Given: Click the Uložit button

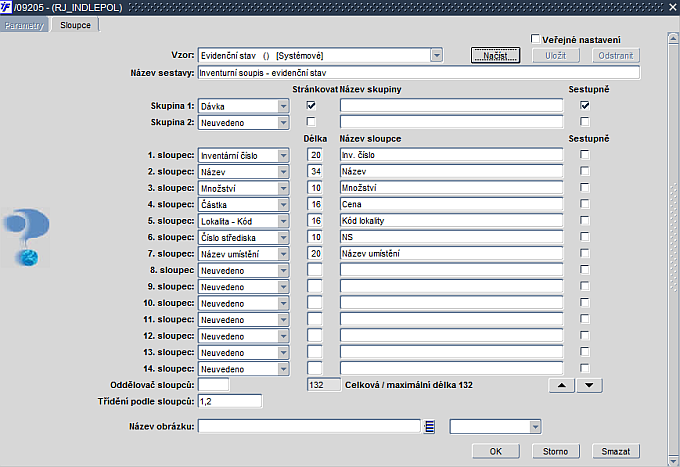Looking at the screenshot, I should pyautogui.click(x=556, y=56).
